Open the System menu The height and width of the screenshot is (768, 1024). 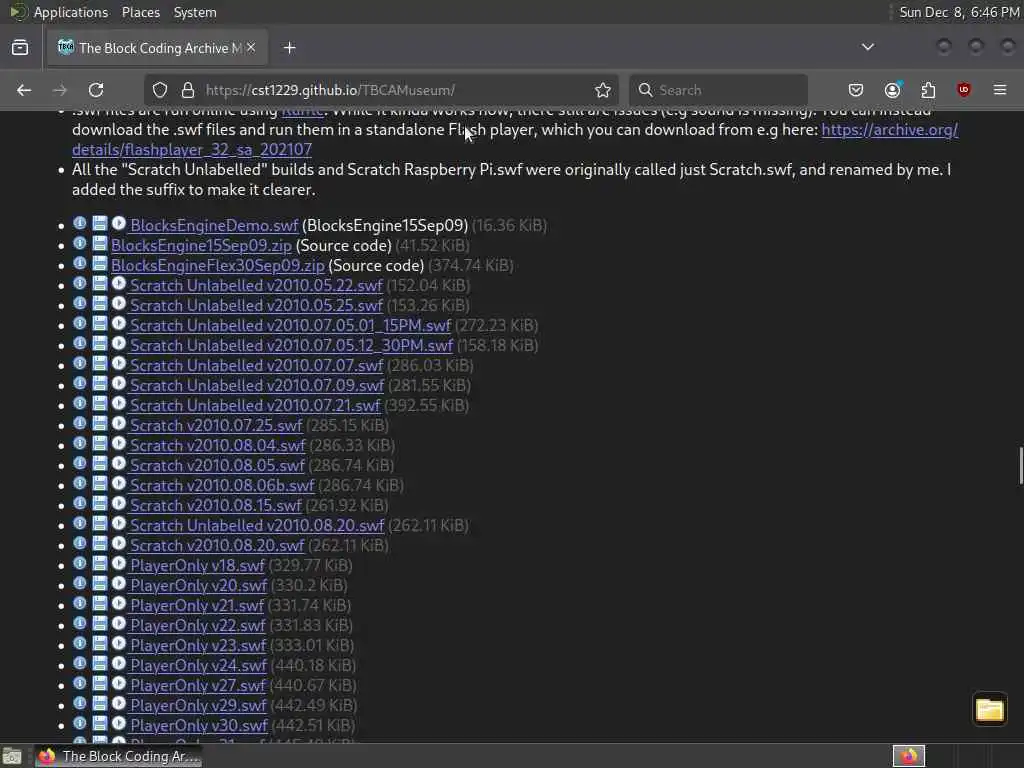point(195,12)
